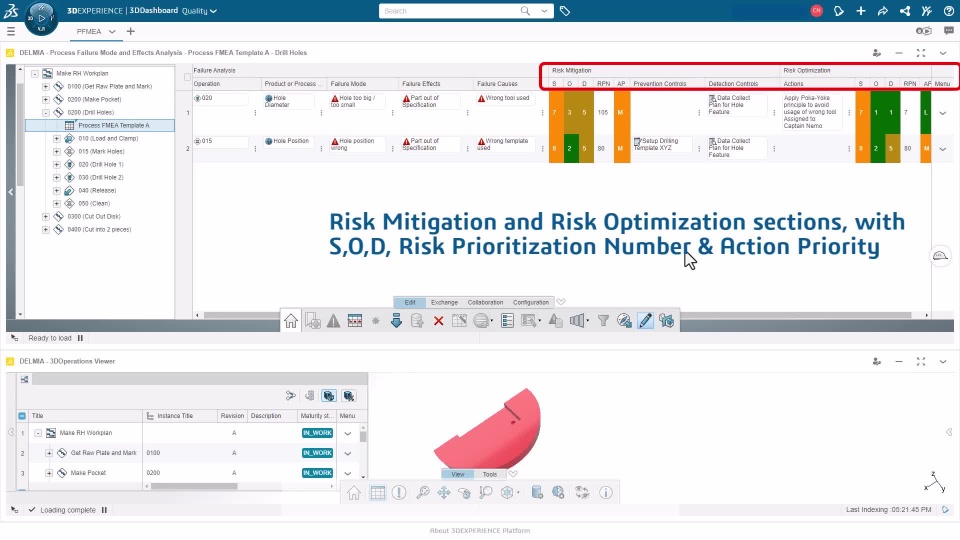Click the home icon in PFMEA toolbar
The height and width of the screenshot is (540, 960).
[291, 321]
